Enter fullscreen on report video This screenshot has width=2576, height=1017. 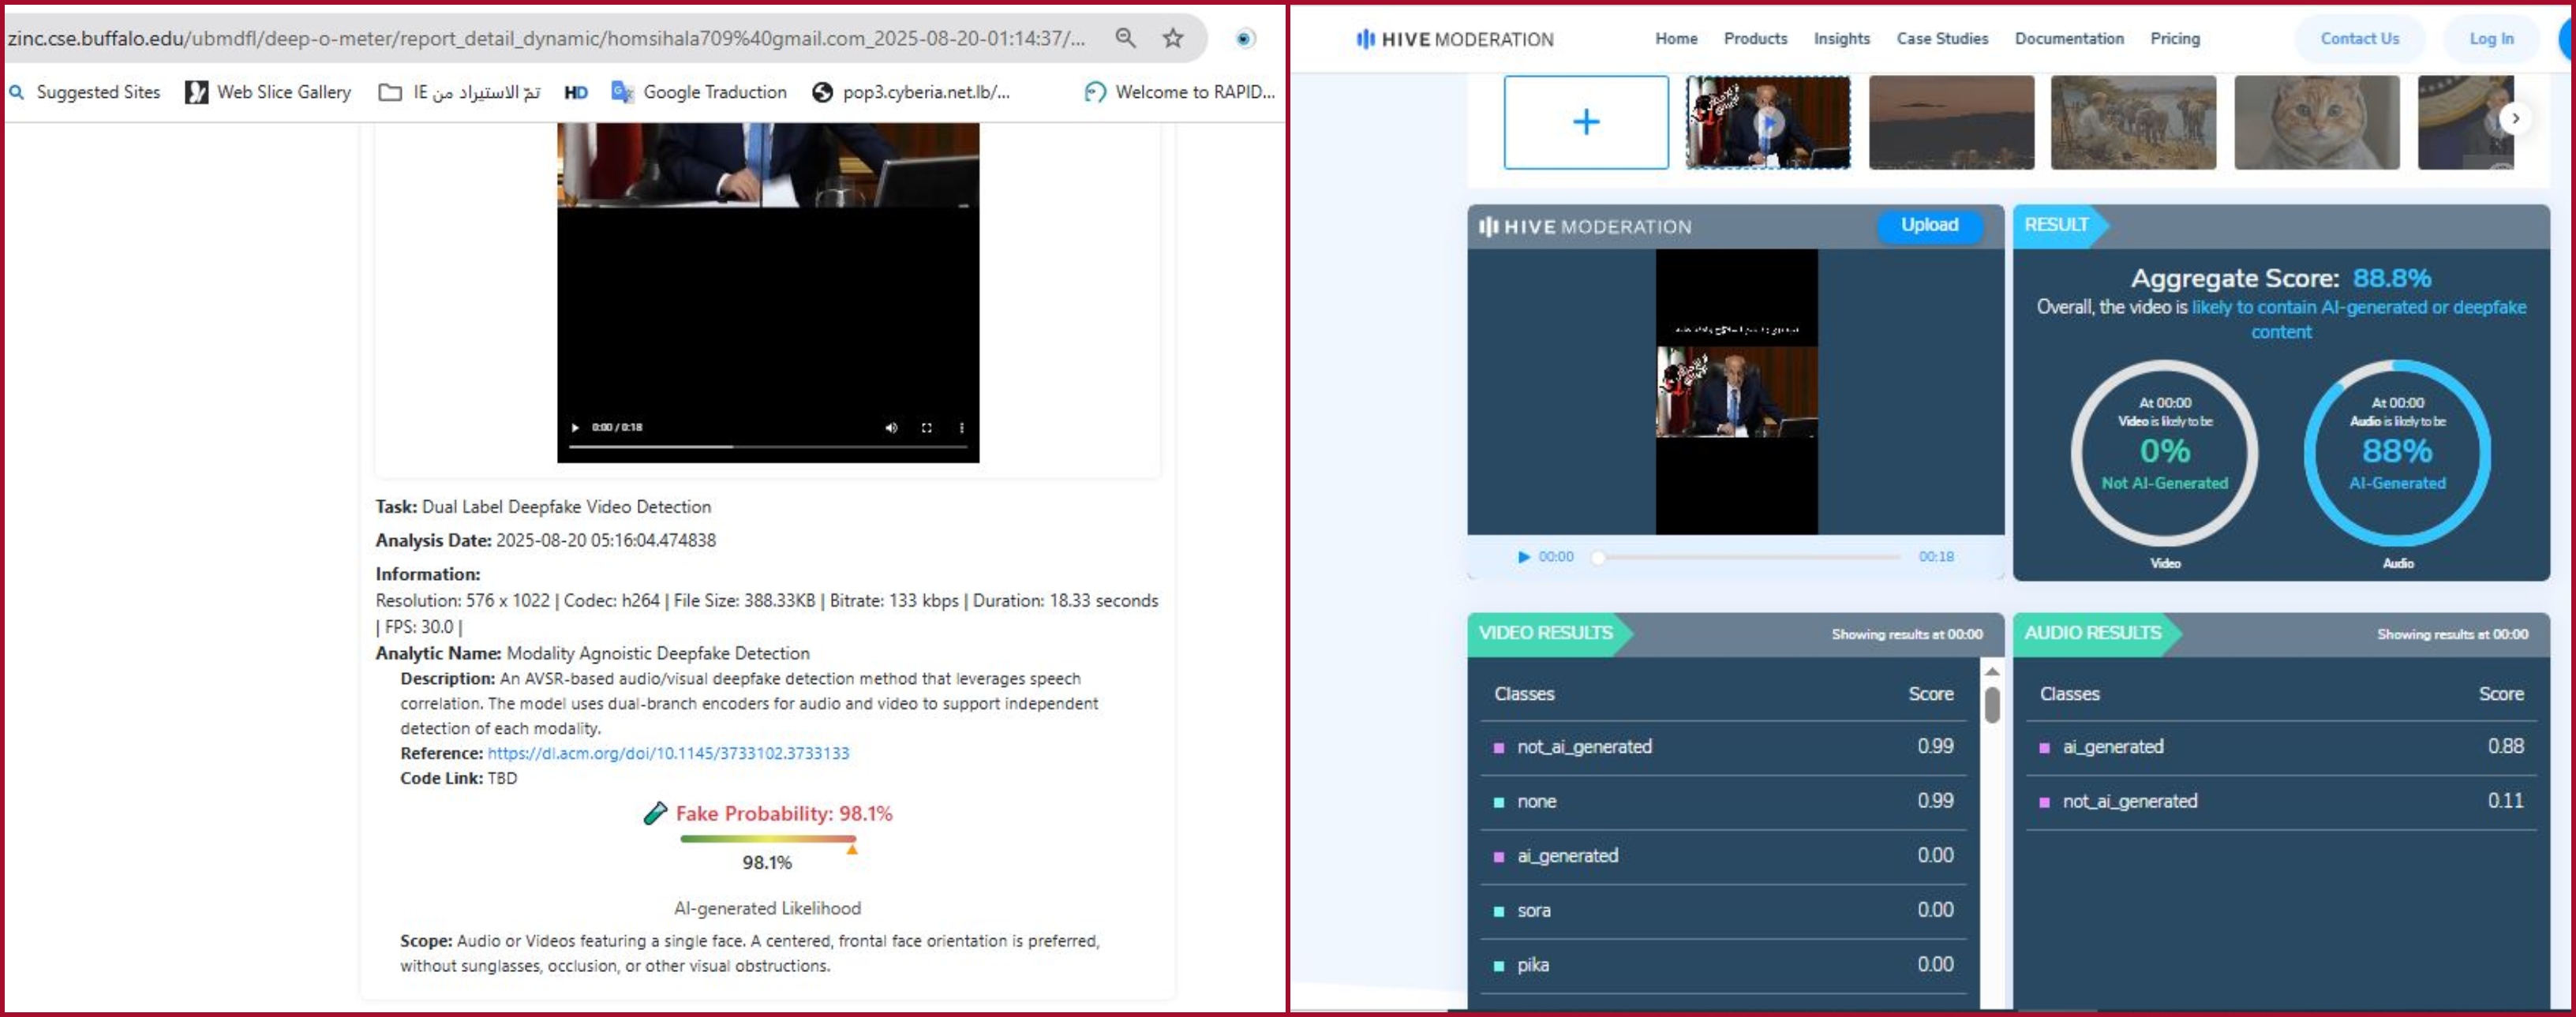click(927, 427)
